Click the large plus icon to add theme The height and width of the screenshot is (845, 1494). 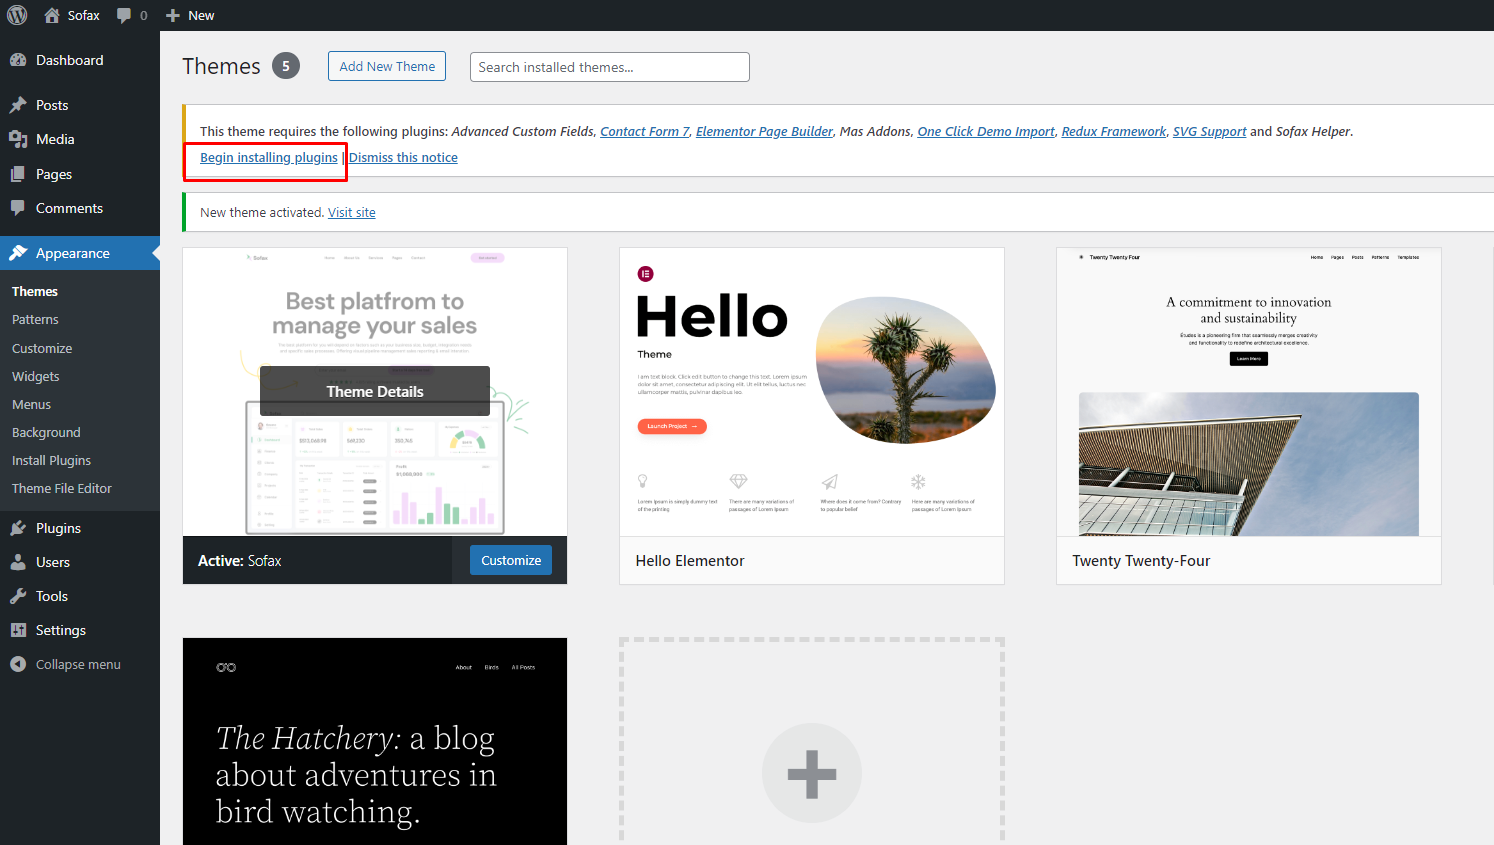[812, 773]
